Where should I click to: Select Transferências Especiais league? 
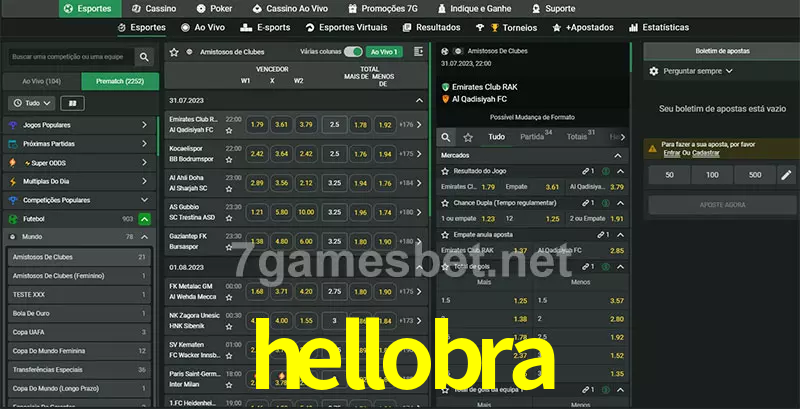[79, 370]
